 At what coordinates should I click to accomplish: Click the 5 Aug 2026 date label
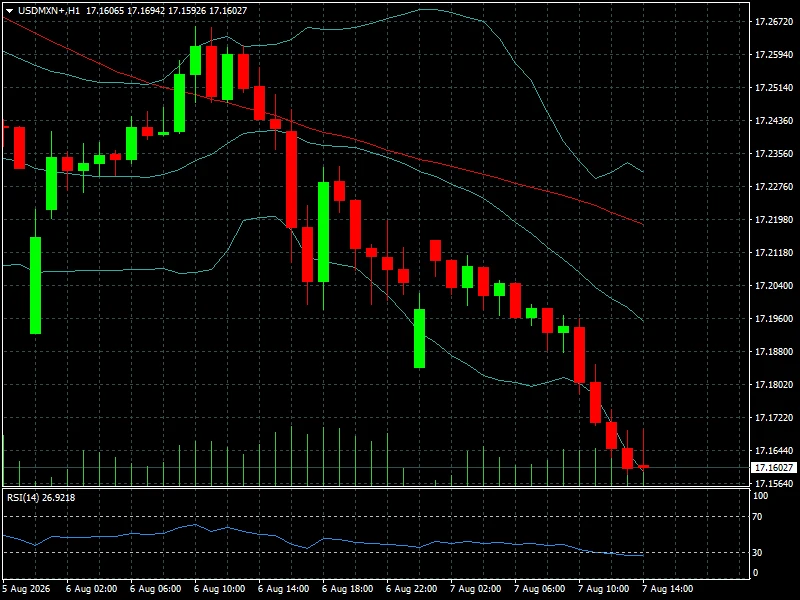point(27,589)
